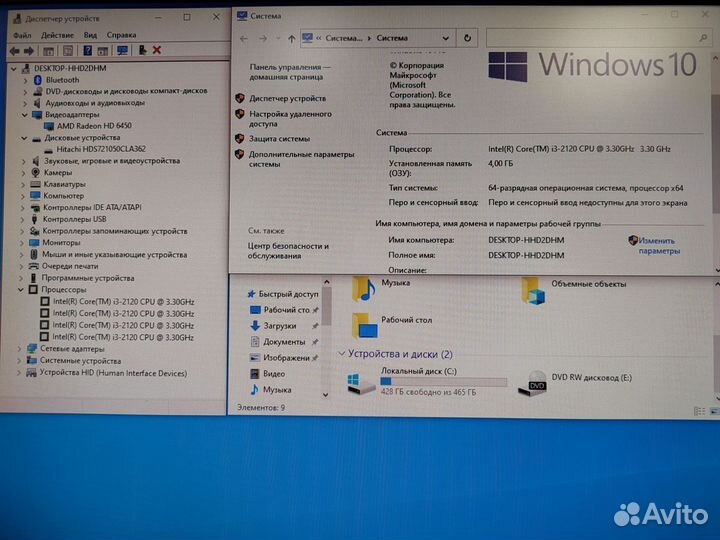Screen dimensions: 720x540
Task: Expand the Системные устройства category
Action: point(19,360)
